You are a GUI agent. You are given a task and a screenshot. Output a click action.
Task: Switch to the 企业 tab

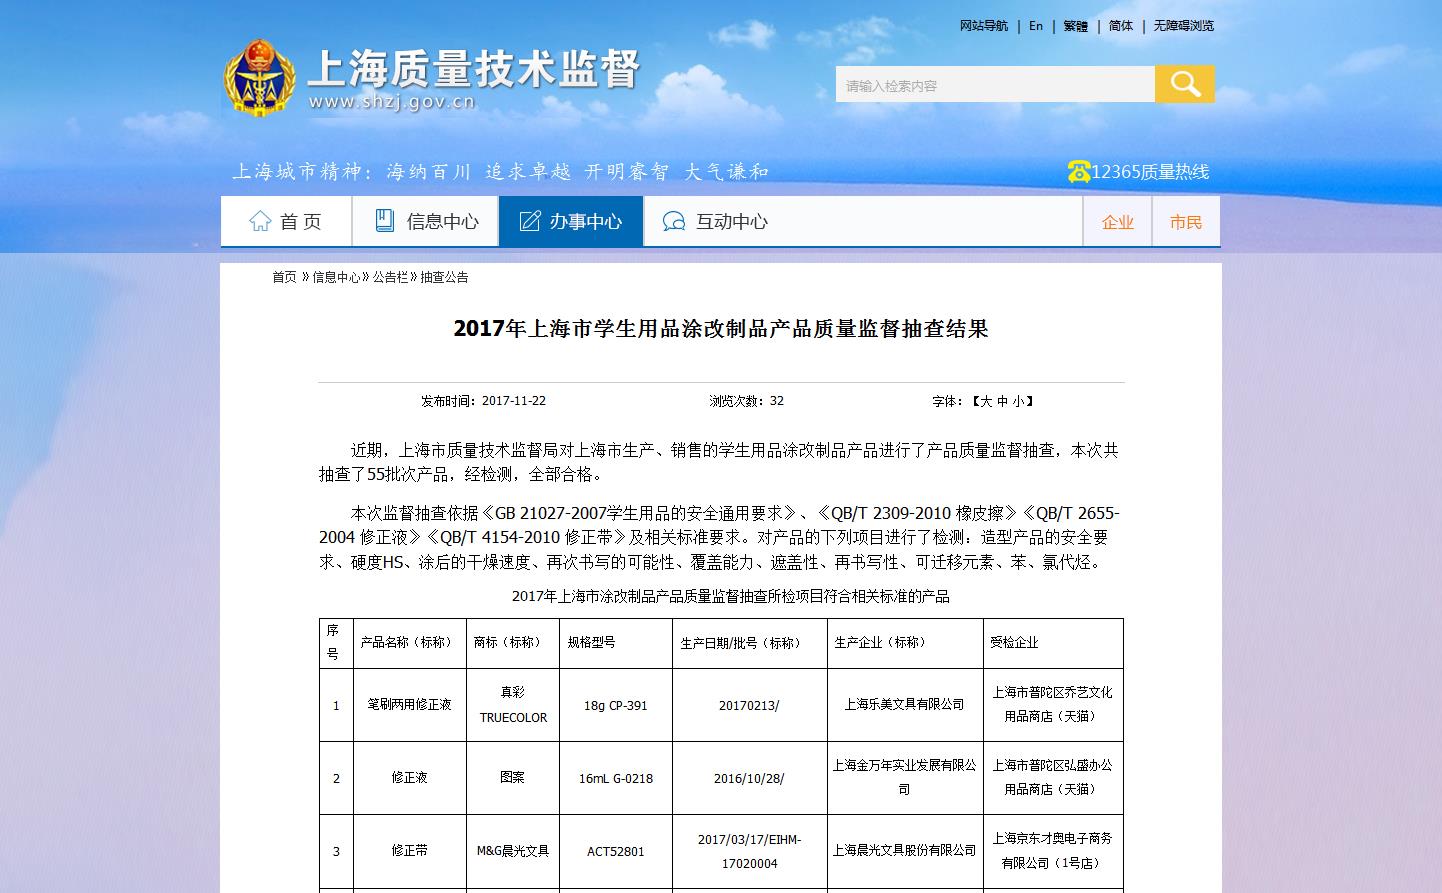point(1117,222)
